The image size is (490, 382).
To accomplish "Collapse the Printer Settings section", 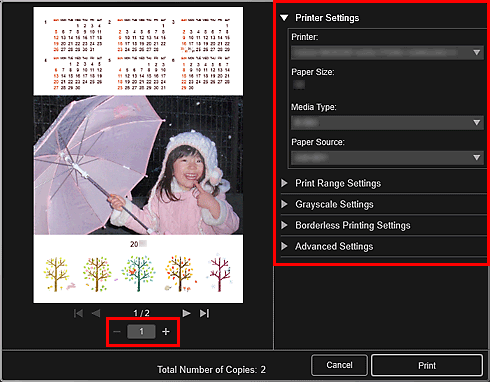I will tap(284, 18).
